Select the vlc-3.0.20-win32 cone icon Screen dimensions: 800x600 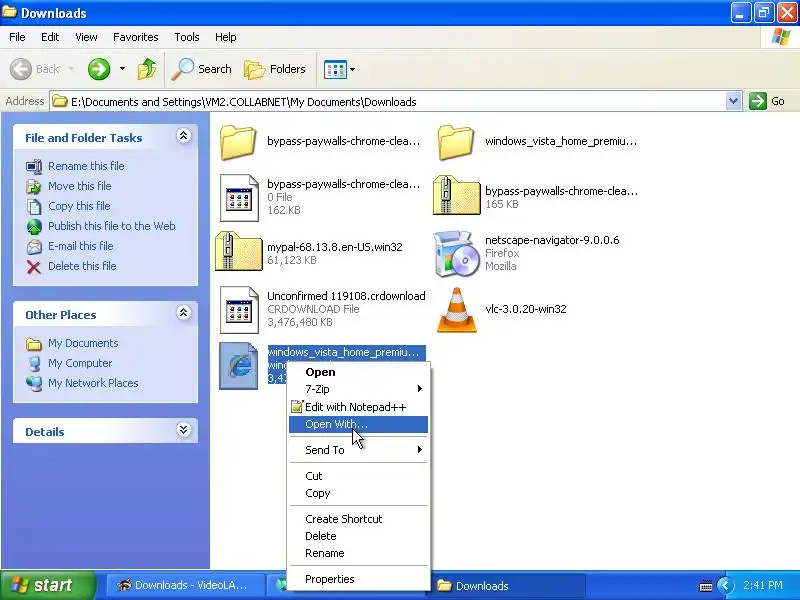point(457,310)
